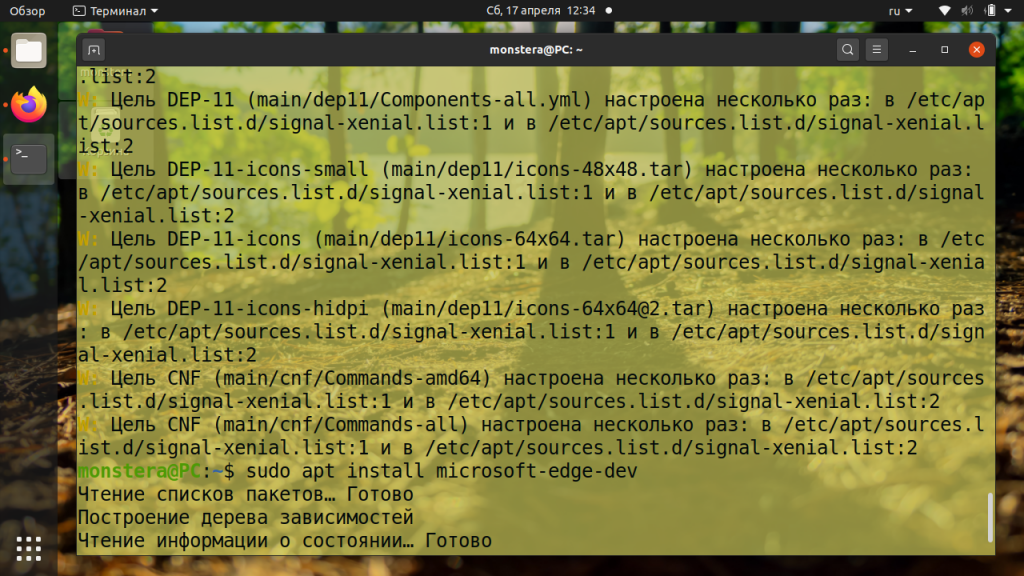1024x576 pixels.
Task: Show the Applications grid in the dock
Action: [x=28, y=548]
